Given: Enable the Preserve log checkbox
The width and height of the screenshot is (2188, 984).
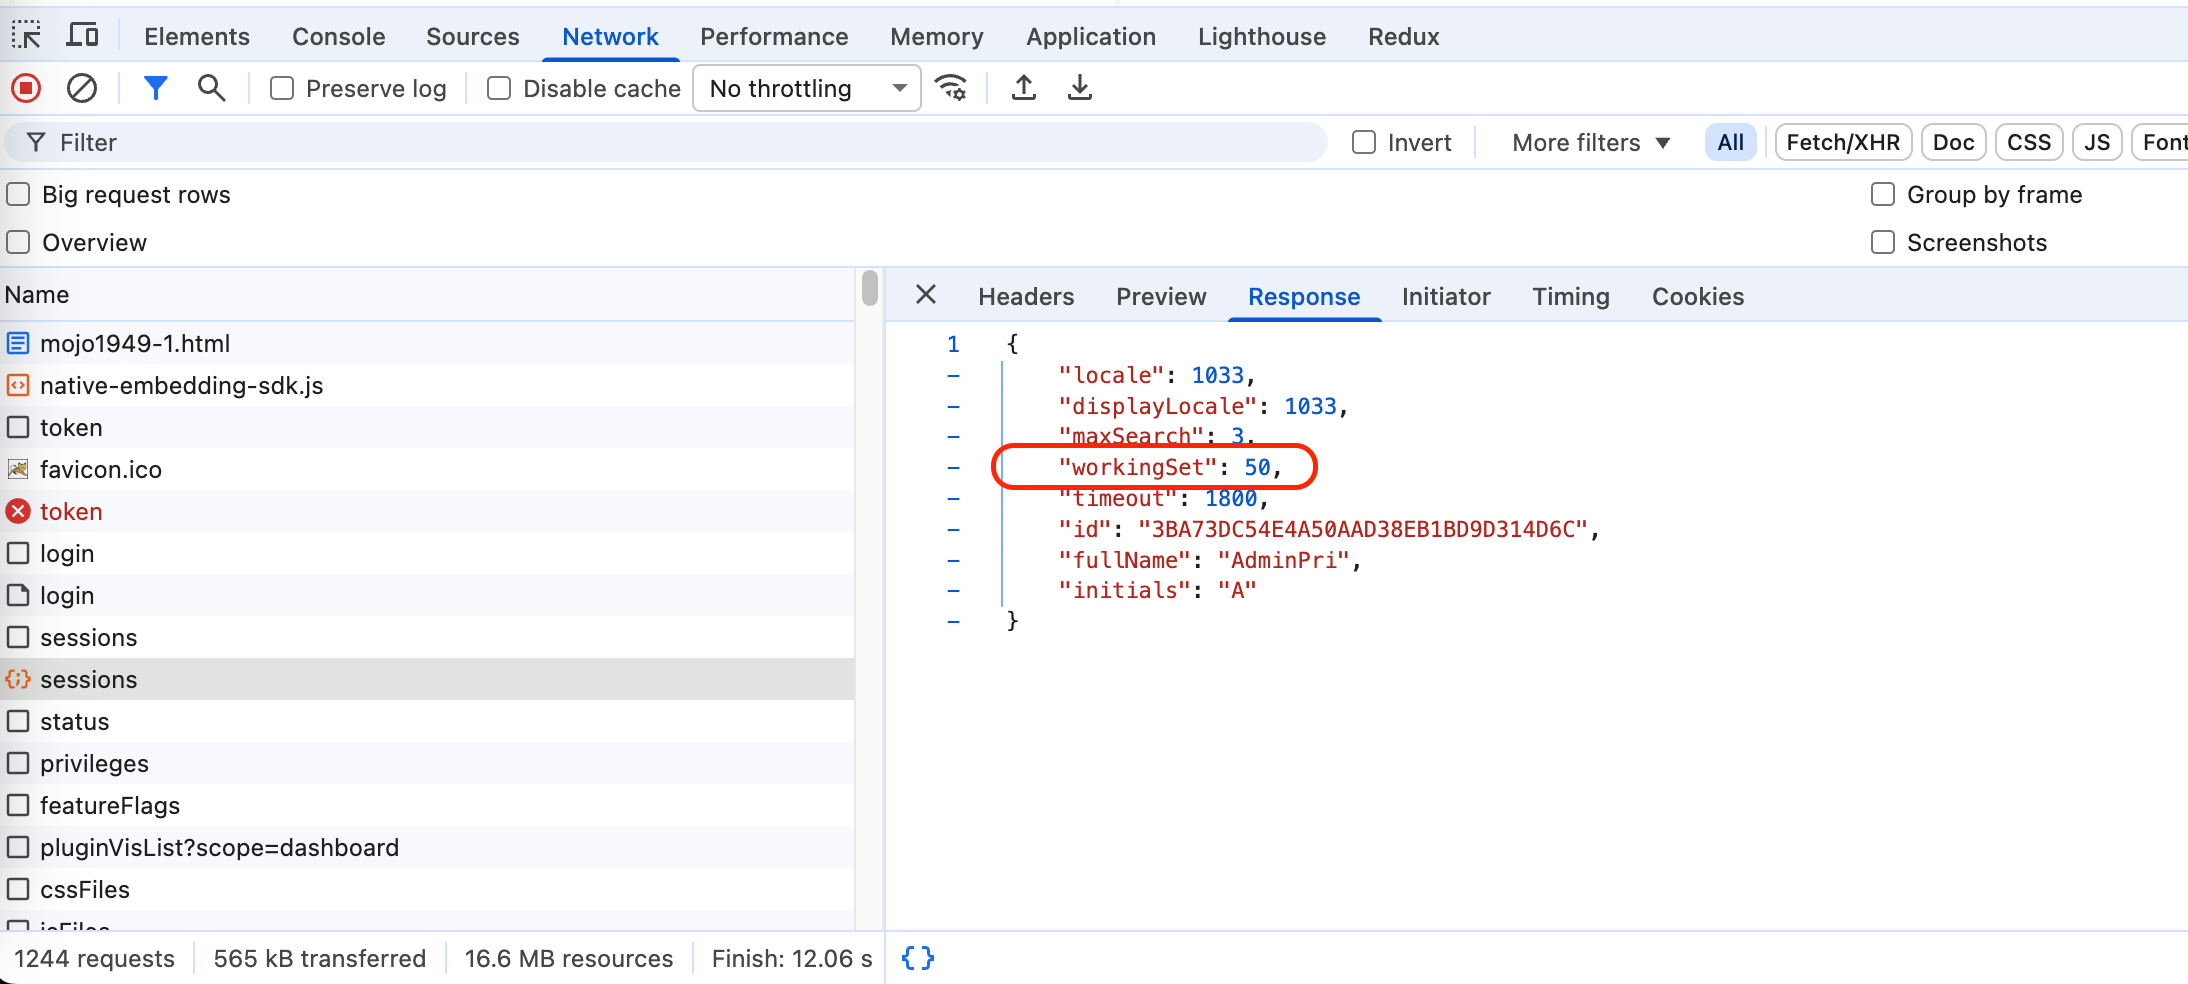Looking at the screenshot, I should (x=282, y=89).
